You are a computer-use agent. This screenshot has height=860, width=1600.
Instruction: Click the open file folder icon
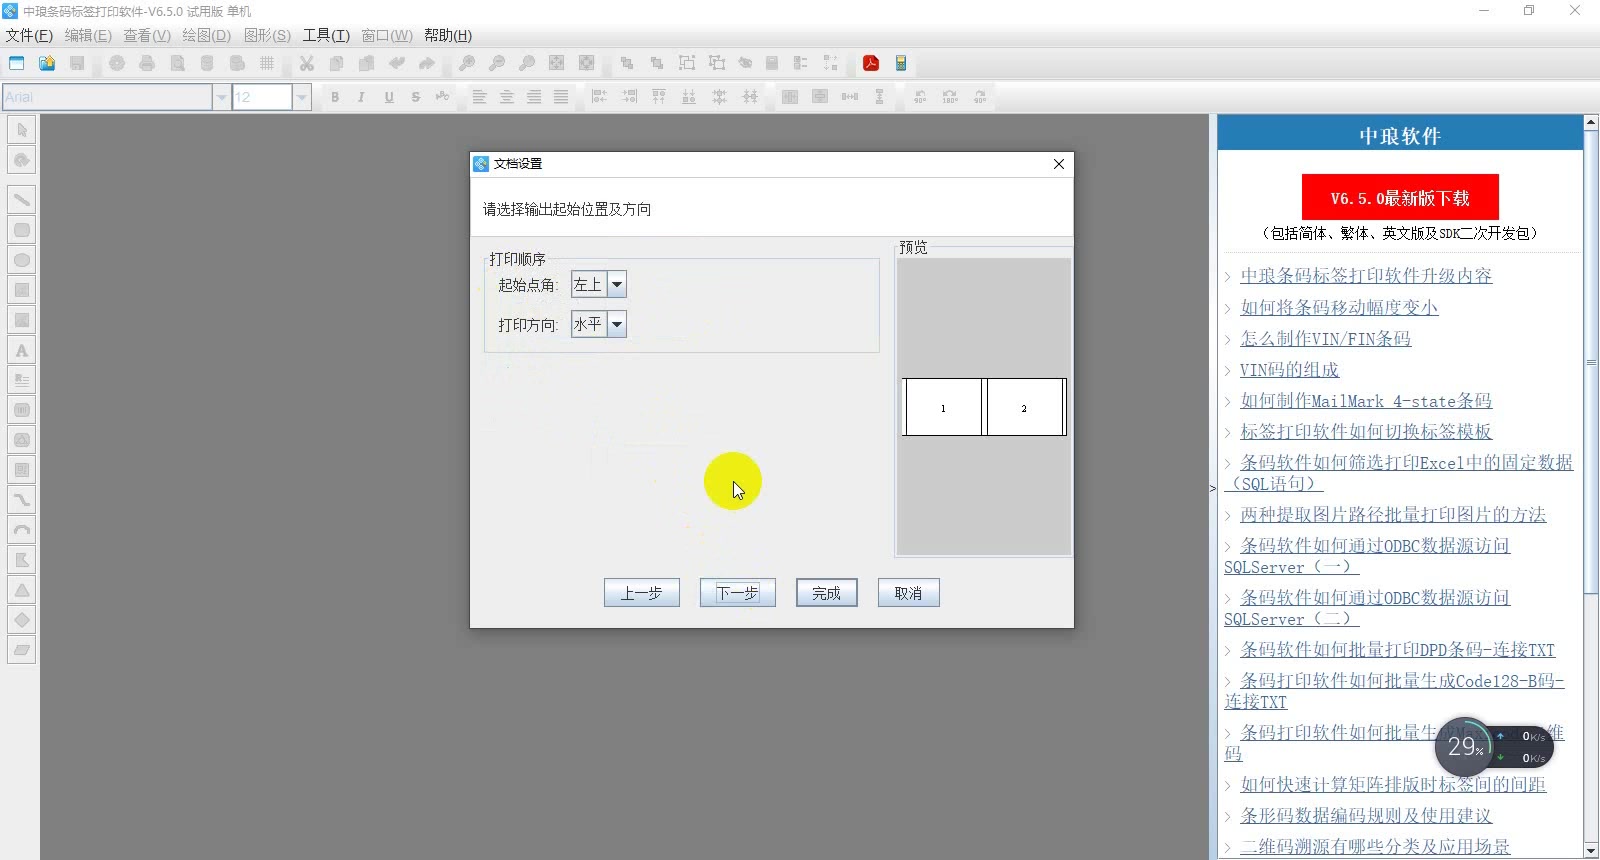click(x=47, y=63)
